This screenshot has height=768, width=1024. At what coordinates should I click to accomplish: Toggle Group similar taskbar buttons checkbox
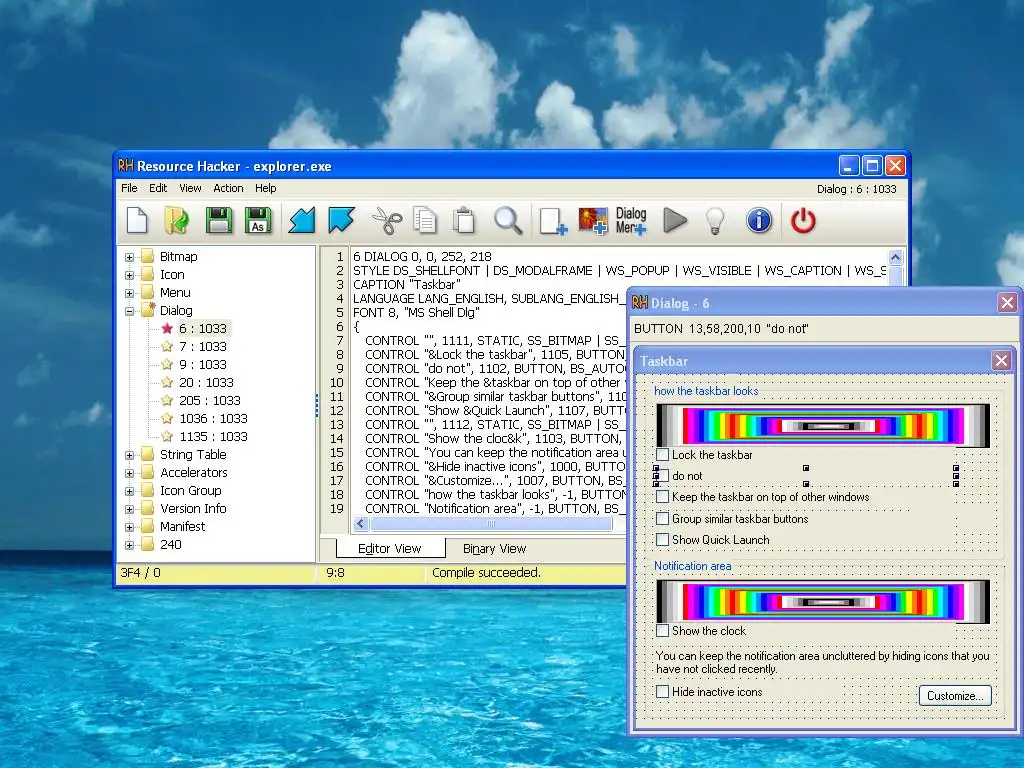tap(662, 519)
